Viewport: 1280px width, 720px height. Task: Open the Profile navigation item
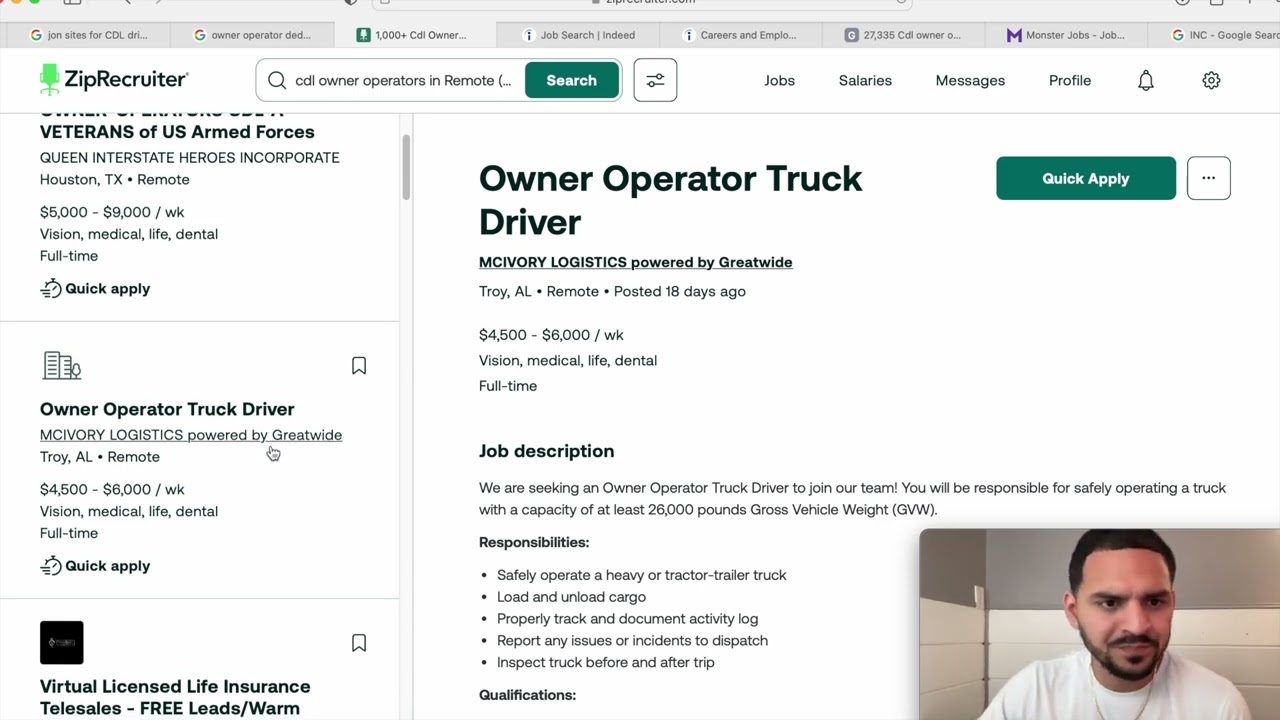1070,80
